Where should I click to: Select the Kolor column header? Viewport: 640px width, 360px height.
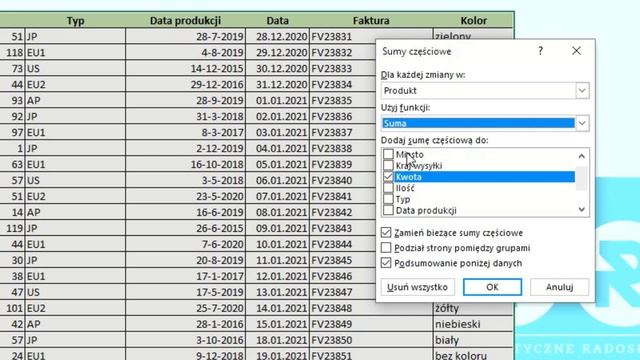click(473, 20)
